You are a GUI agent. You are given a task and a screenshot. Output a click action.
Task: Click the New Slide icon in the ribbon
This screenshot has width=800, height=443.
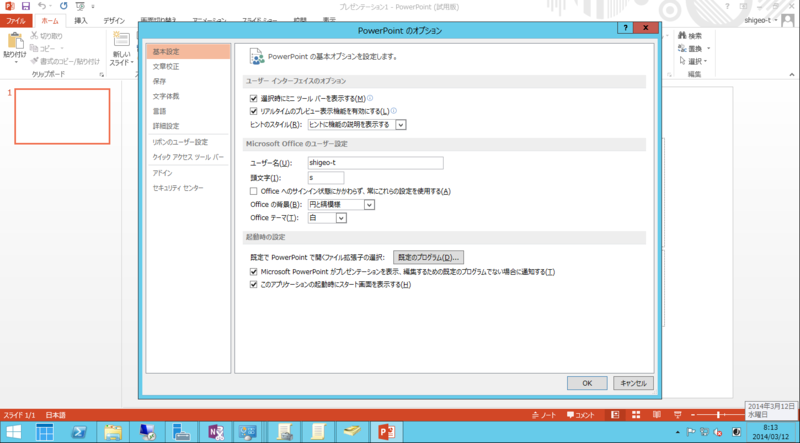[121, 40]
